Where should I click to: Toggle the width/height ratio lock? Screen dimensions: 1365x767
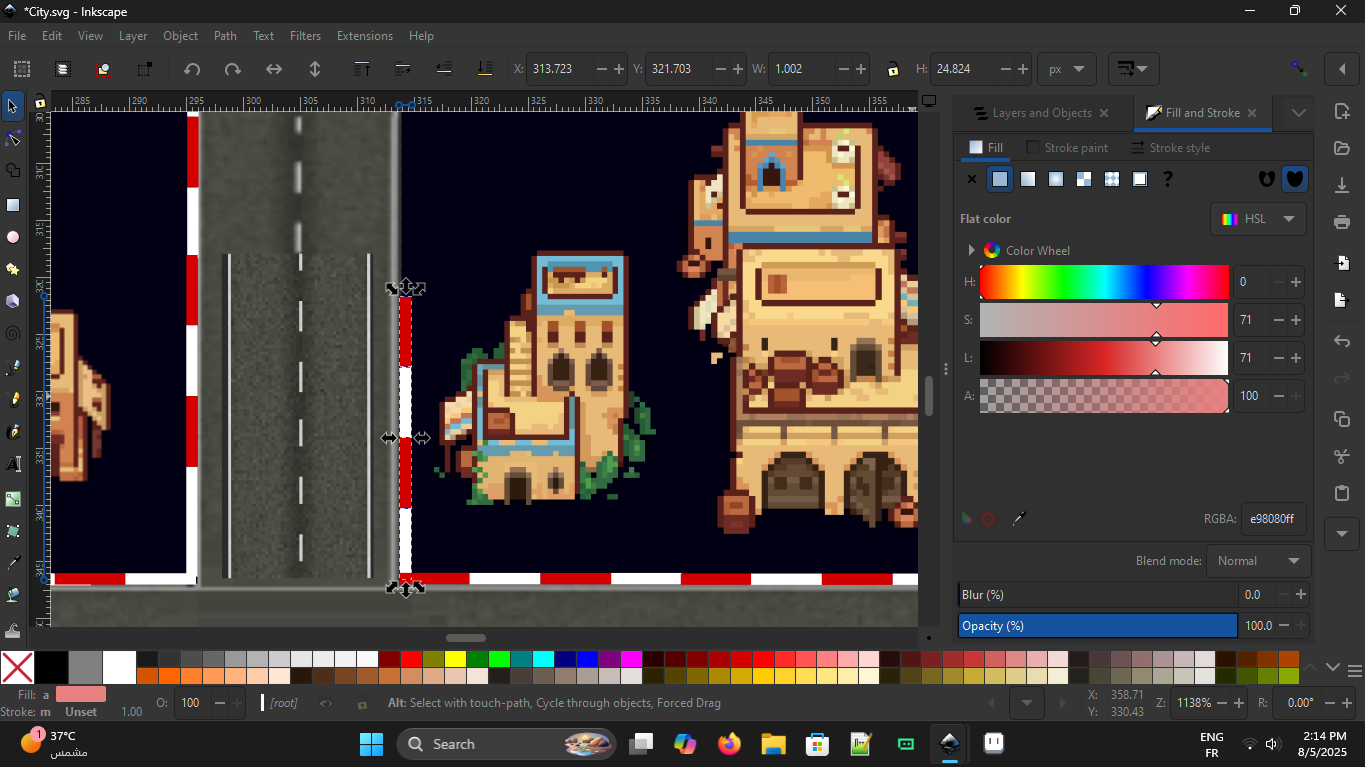[892, 69]
